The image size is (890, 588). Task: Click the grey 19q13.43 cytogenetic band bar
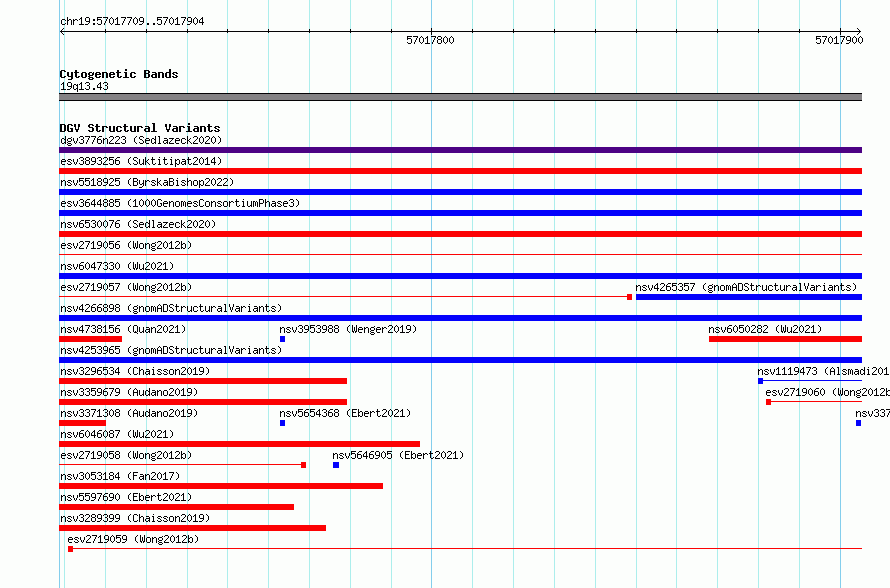(460, 97)
